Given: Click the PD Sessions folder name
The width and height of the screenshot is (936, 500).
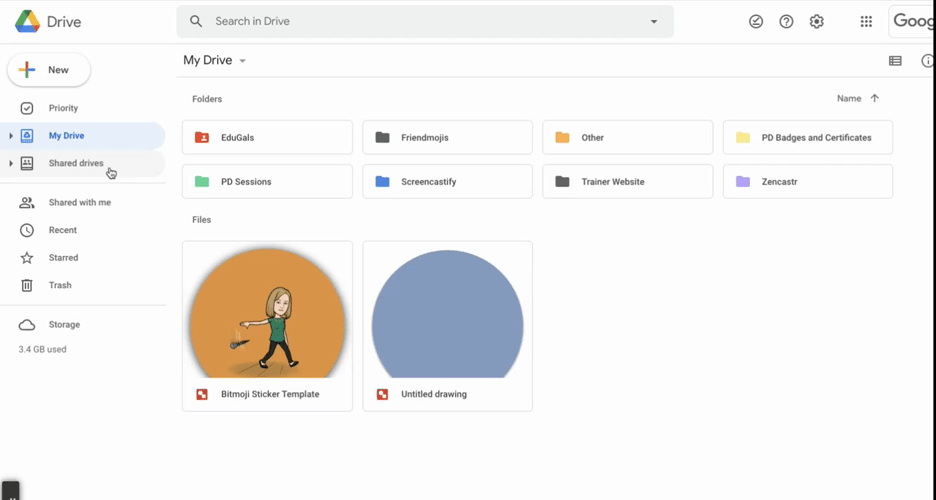Looking at the screenshot, I should click(246, 181).
